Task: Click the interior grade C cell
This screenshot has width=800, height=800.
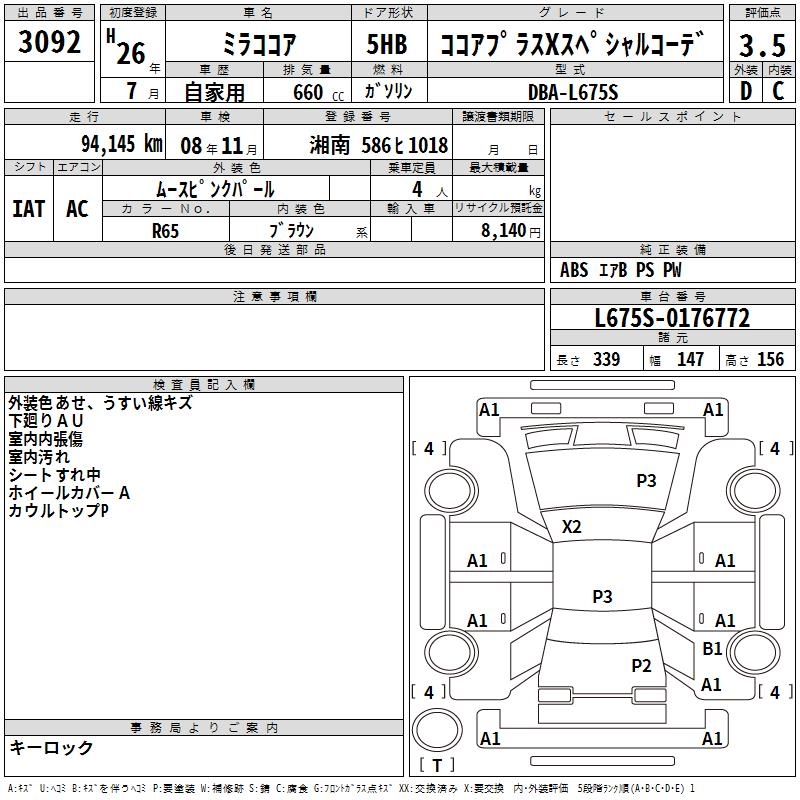Action: pyautogui.click(x=778, y=90)
